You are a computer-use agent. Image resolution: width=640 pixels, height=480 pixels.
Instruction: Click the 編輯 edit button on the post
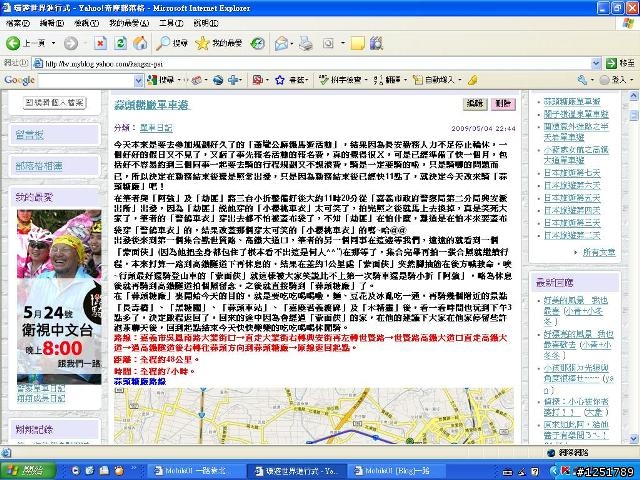[475, 104]
